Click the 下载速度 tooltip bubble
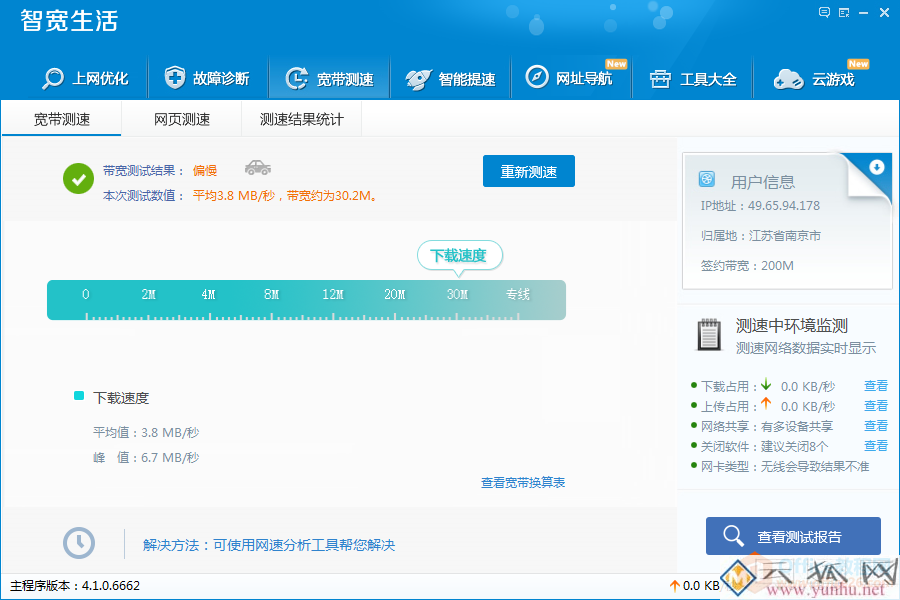The height and width of the screenshot is (600, 900). tap(459, 256)
